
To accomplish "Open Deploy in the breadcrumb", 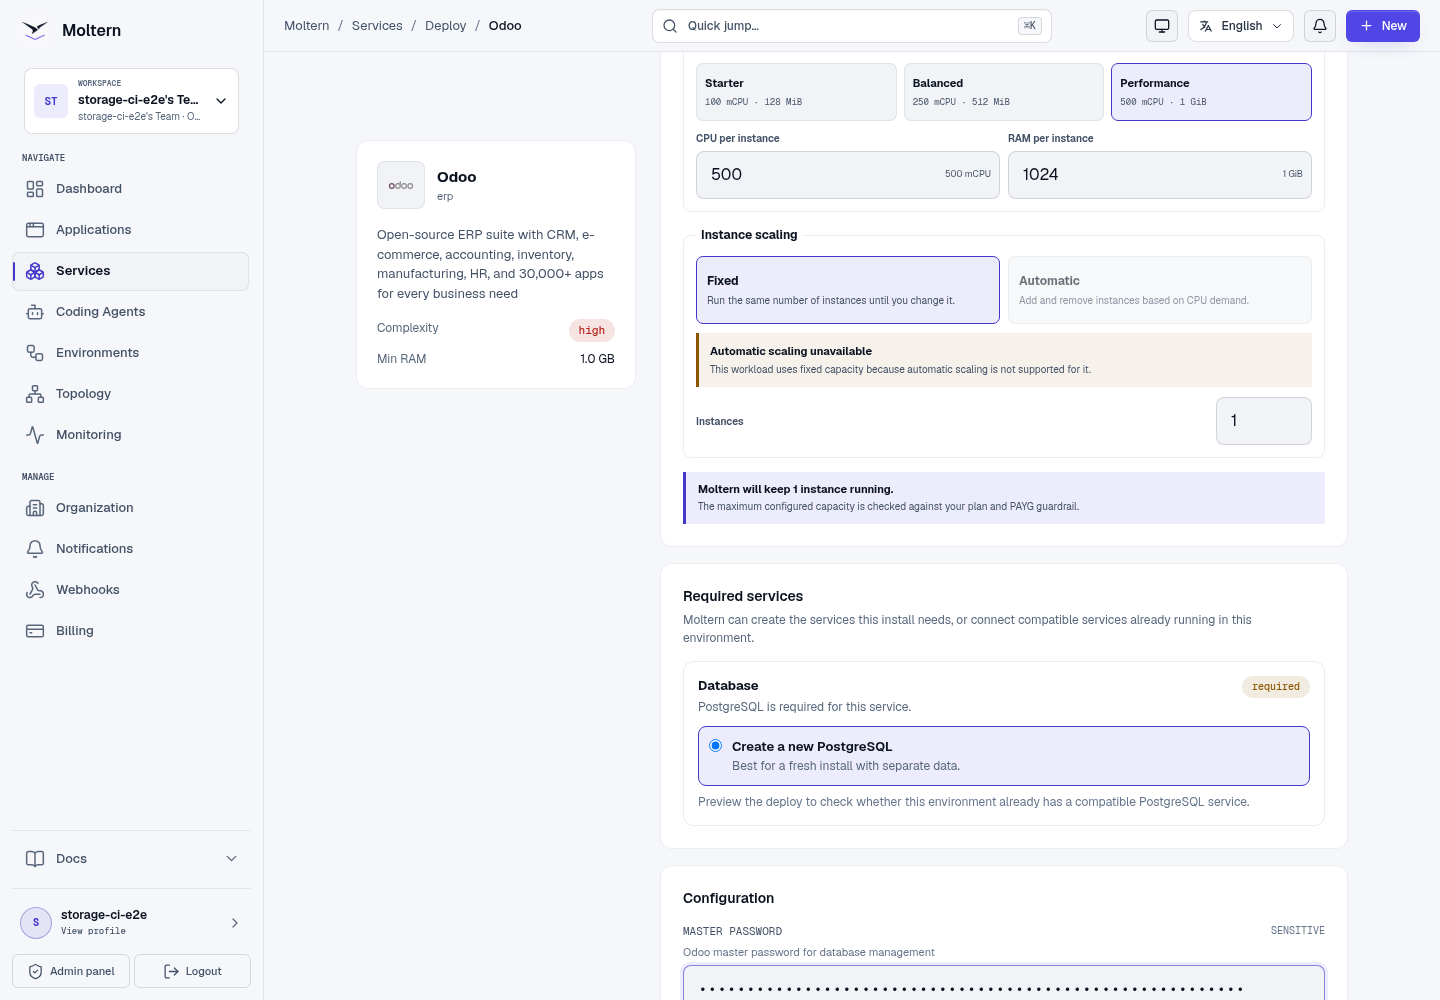I will pyautogui.click(x=446, y=26).
